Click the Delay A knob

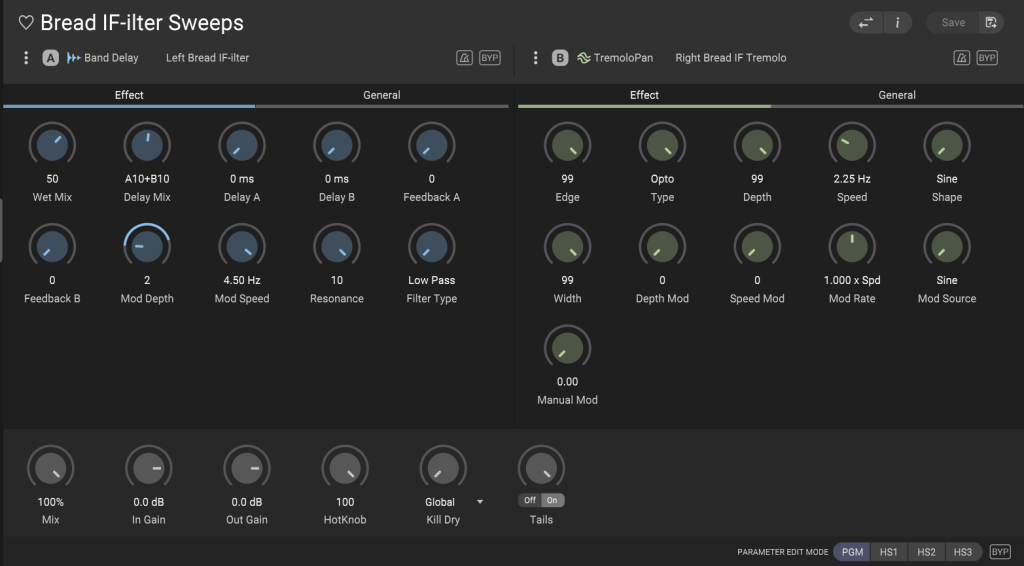click(242, 145)
